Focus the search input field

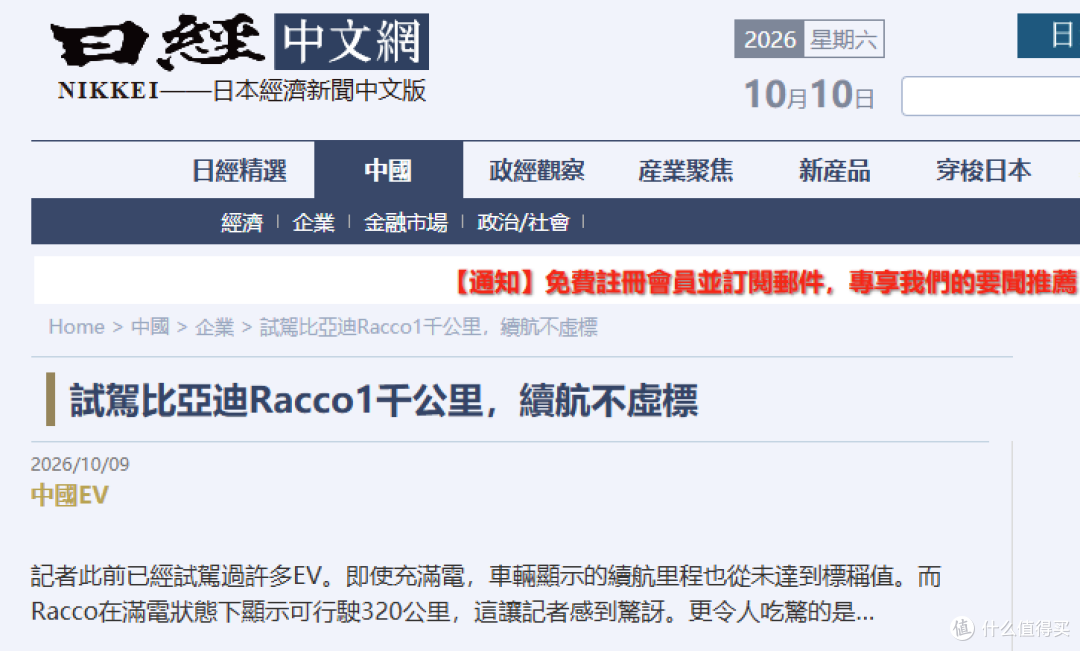990,96
